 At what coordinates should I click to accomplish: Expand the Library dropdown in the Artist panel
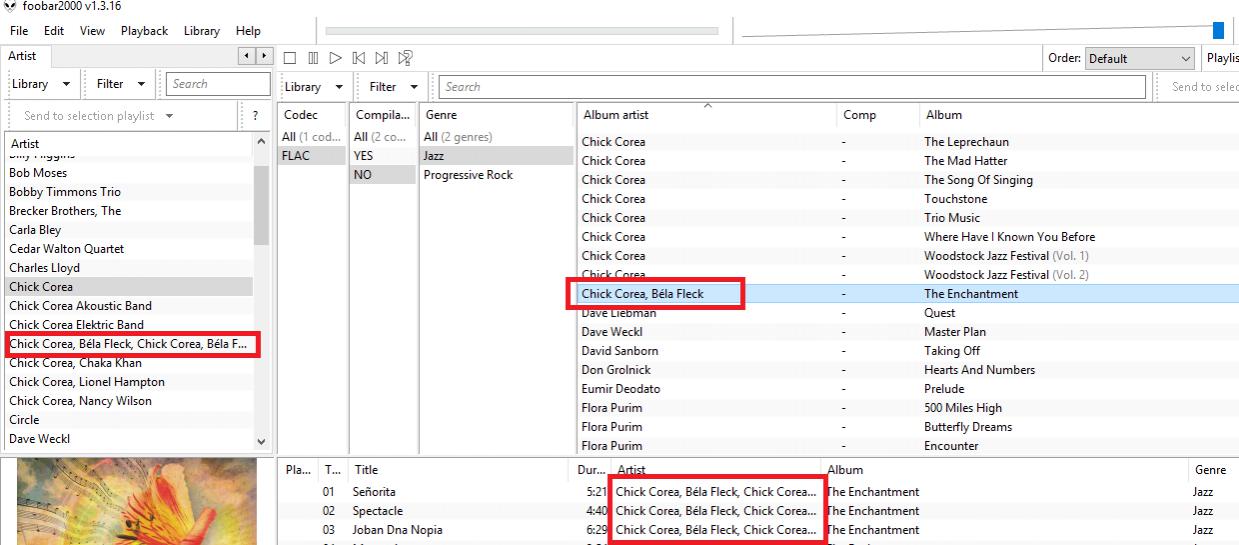tap(42, 85)
